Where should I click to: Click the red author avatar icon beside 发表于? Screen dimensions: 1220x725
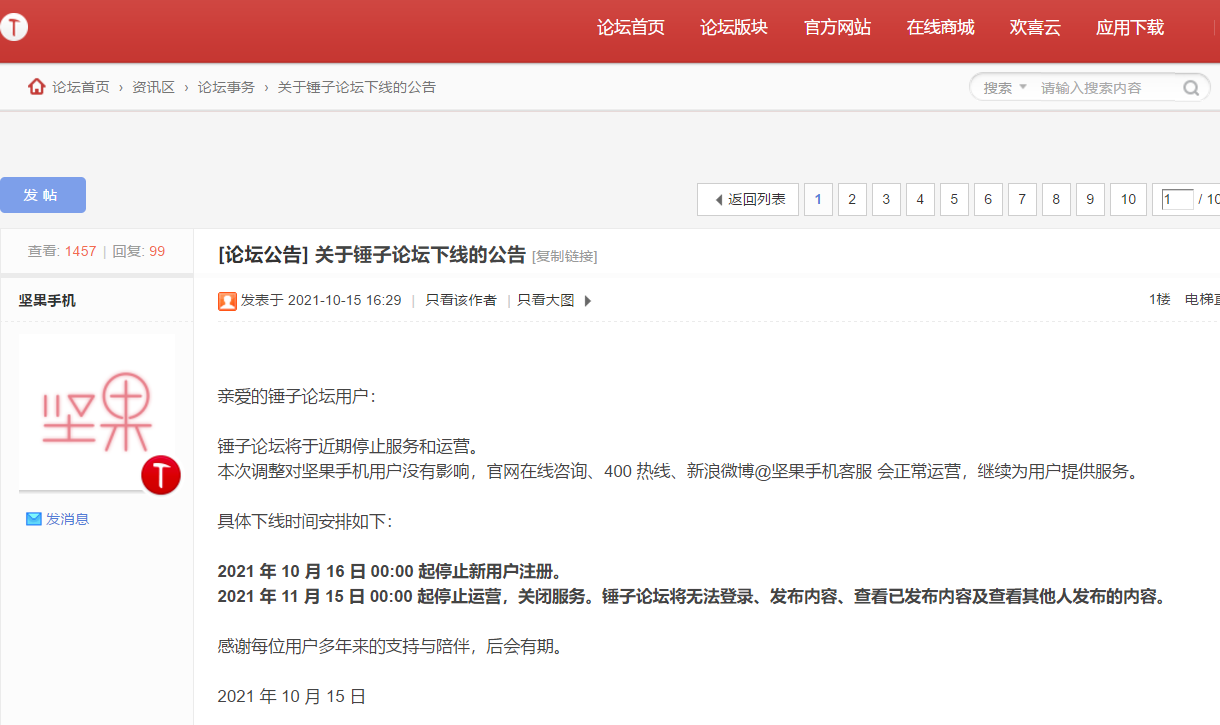(x=226, y=300)
